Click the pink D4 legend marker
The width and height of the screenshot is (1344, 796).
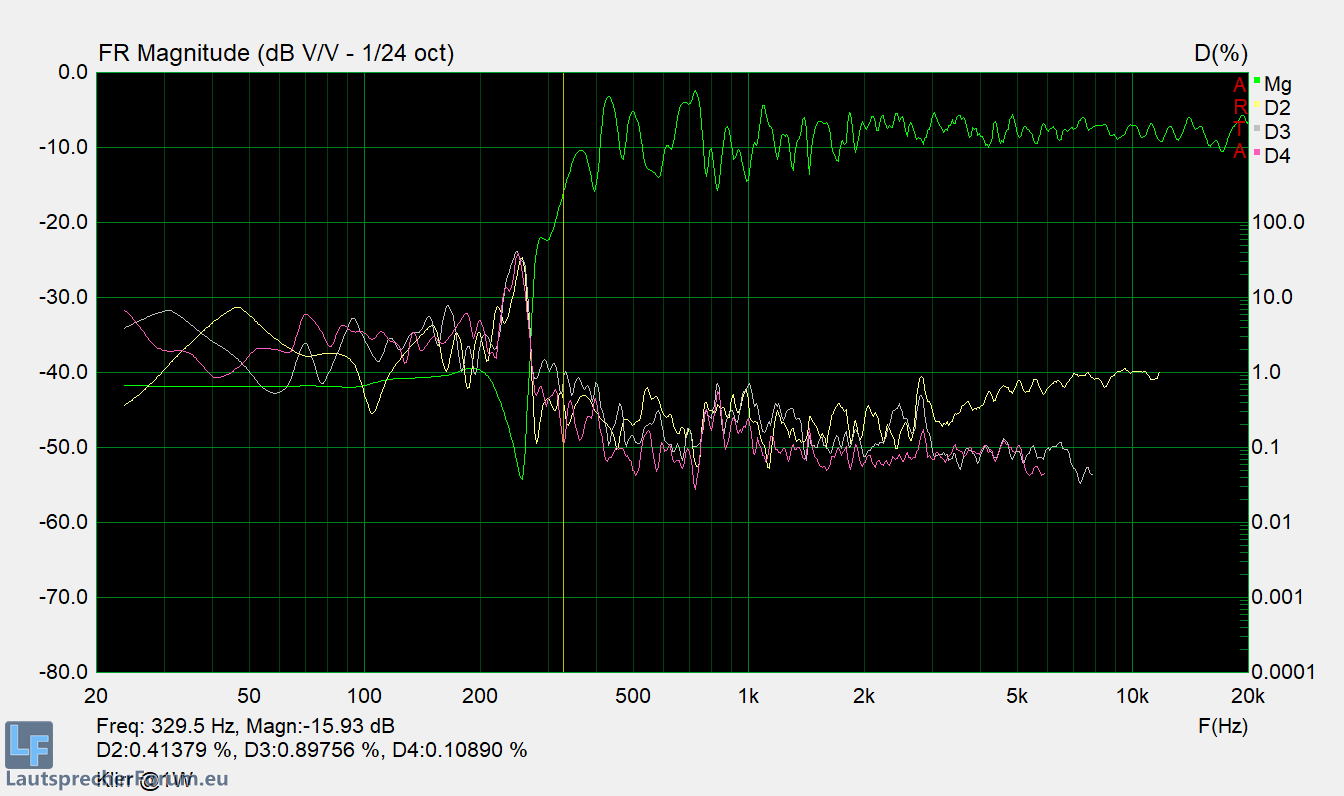[x=1256, y=152]
